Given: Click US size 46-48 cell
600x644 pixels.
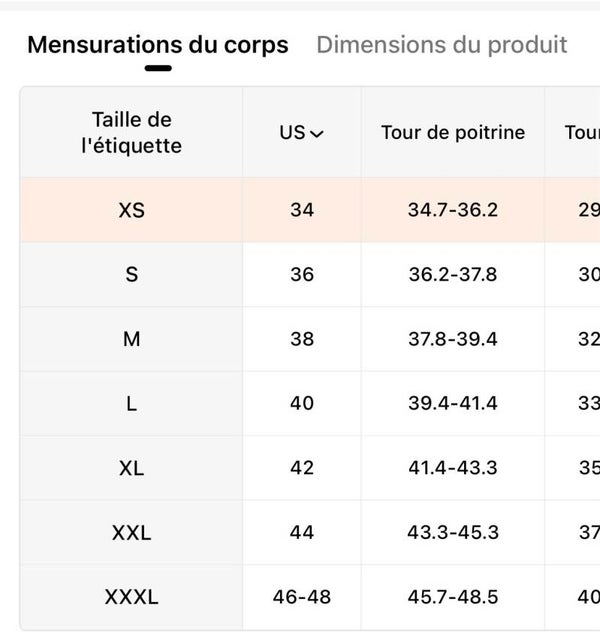Looking at the screenshot, I should tap(301, 597).
